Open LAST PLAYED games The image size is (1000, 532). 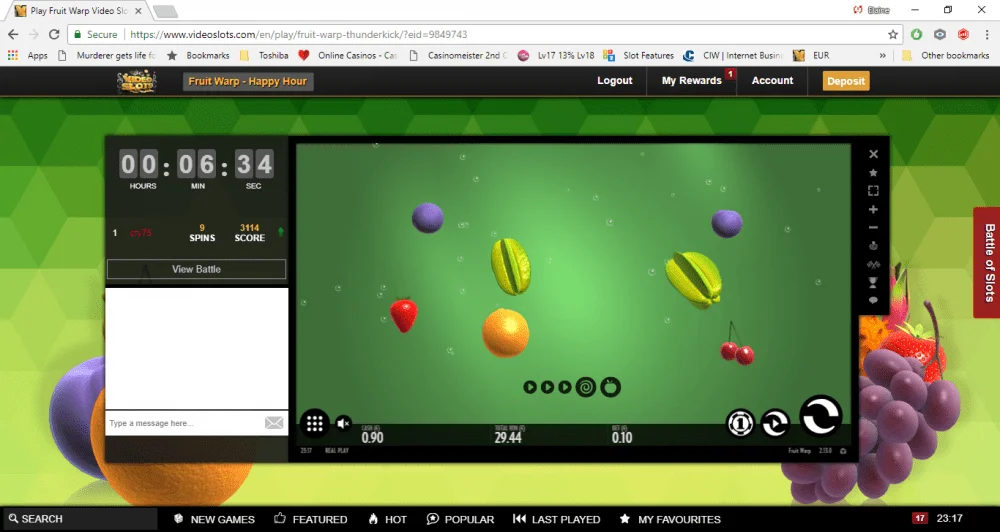(x=557, y=519)
